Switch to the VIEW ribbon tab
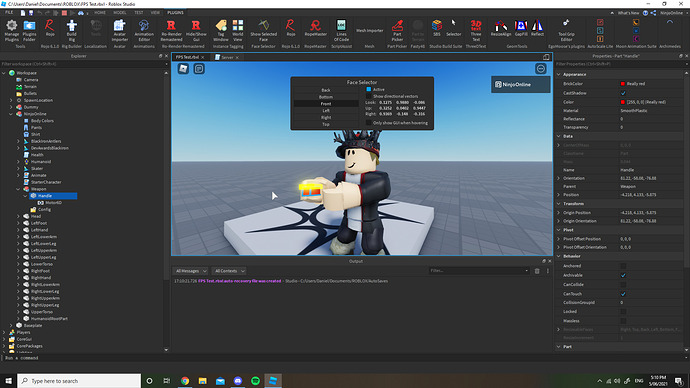 155,13
